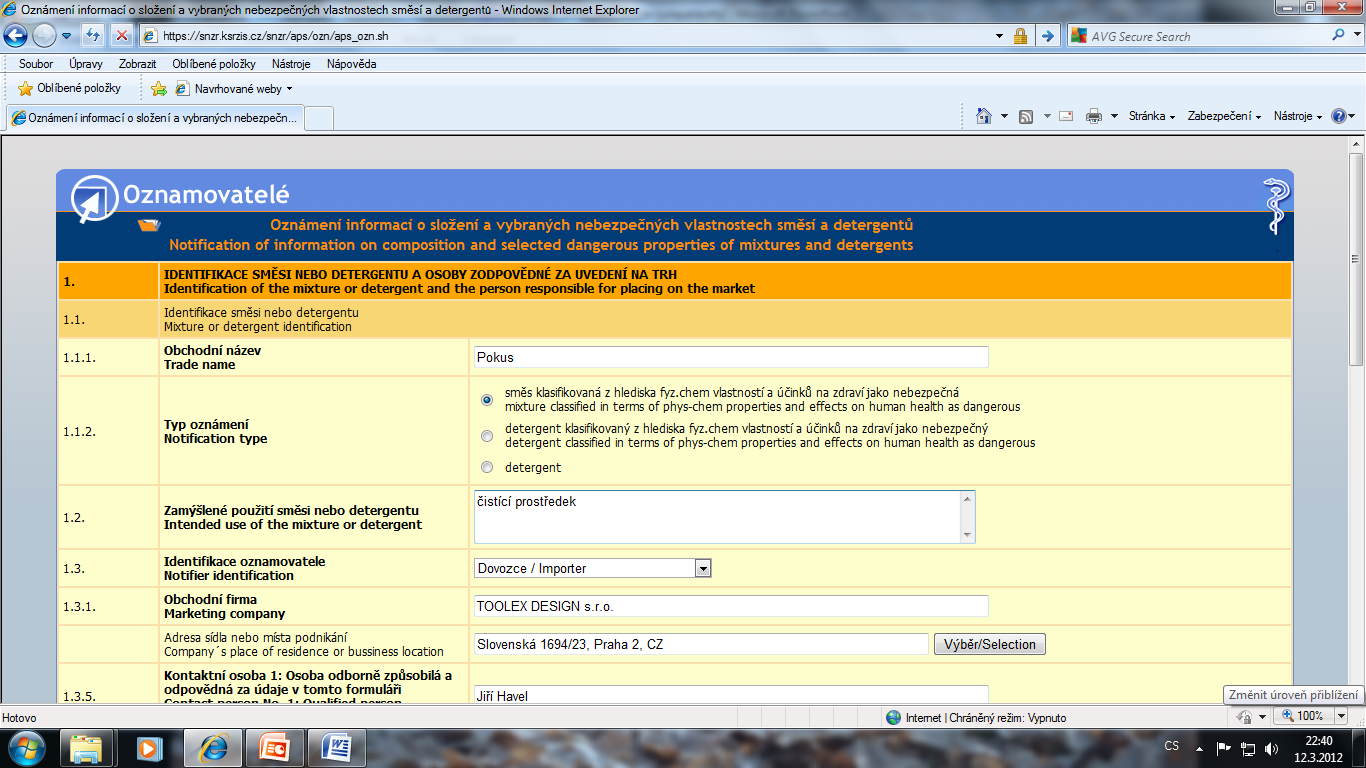Click the snake staff emblem icon
Screen dimensions: 1366x768
(x=1276, y=206)
